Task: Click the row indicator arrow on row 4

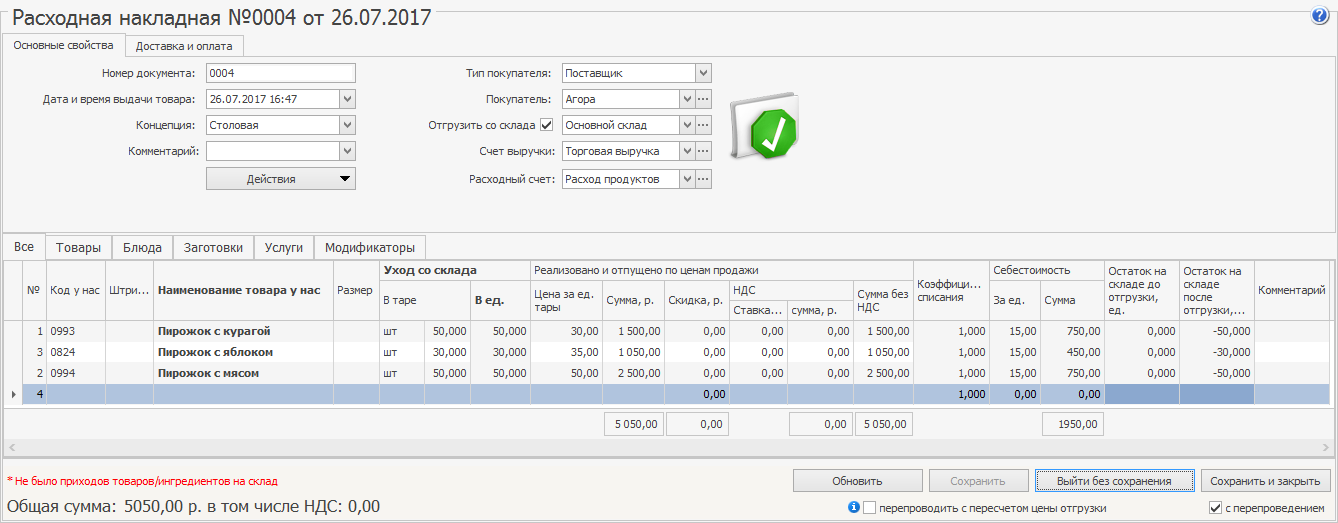Action: [x=13, y=395]
